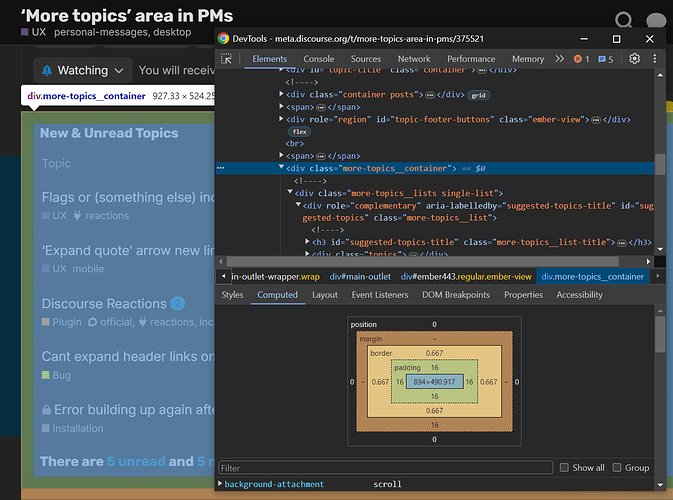The image size is (673, 500).
Task: Open the Watching notification dropdown
Action: tap(83, 70)
